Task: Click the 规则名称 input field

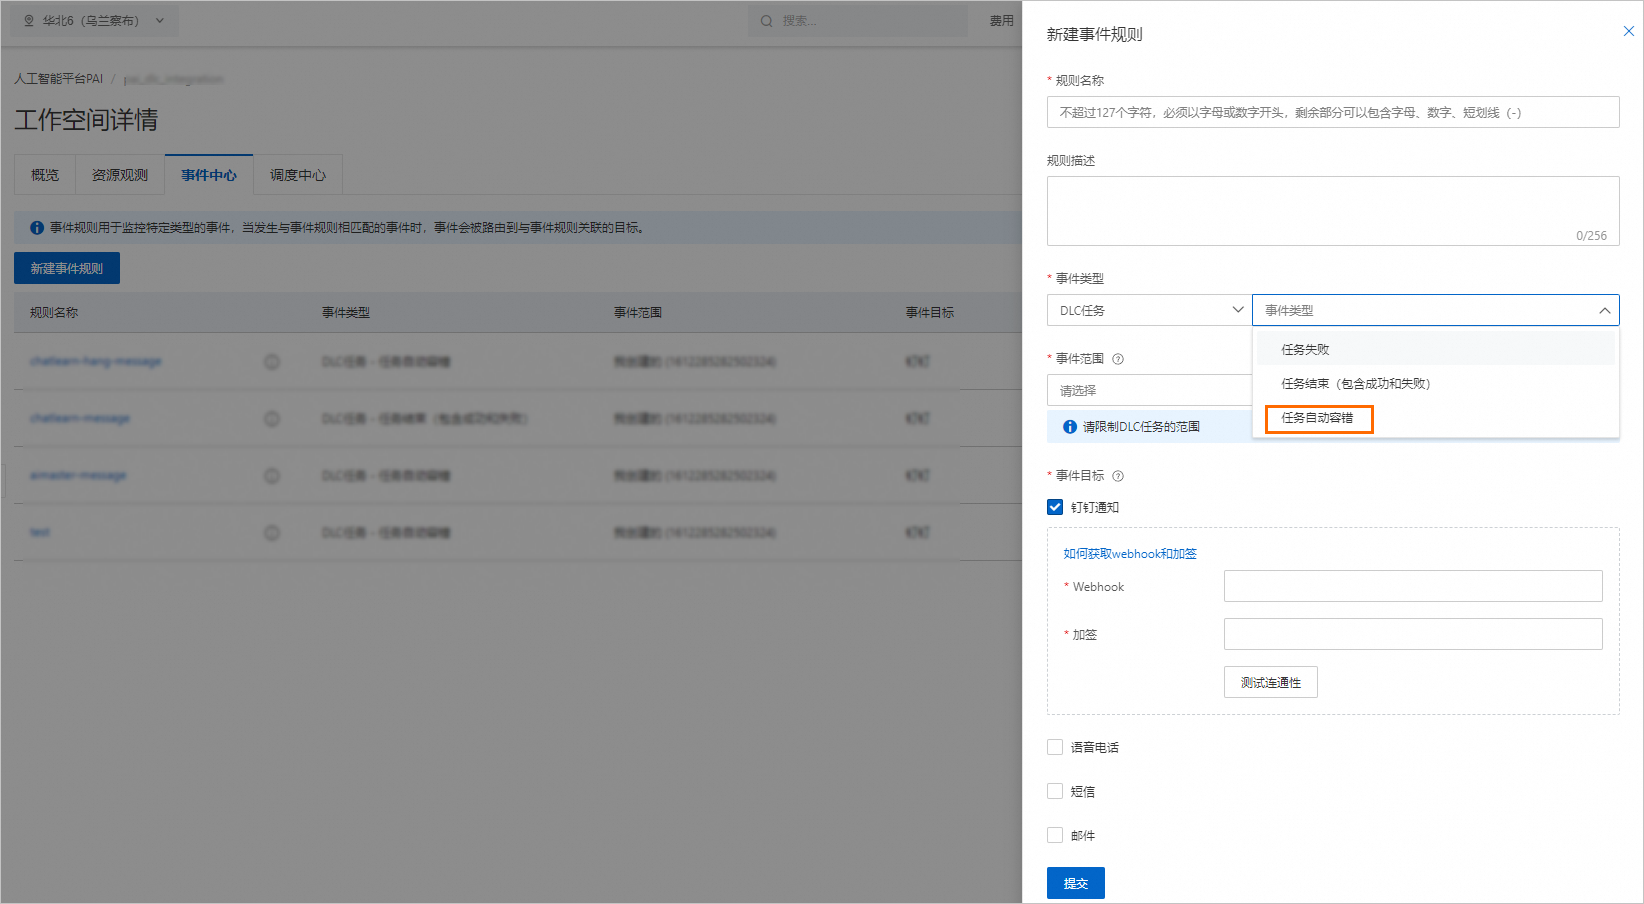Action: tap(1333, 112)
